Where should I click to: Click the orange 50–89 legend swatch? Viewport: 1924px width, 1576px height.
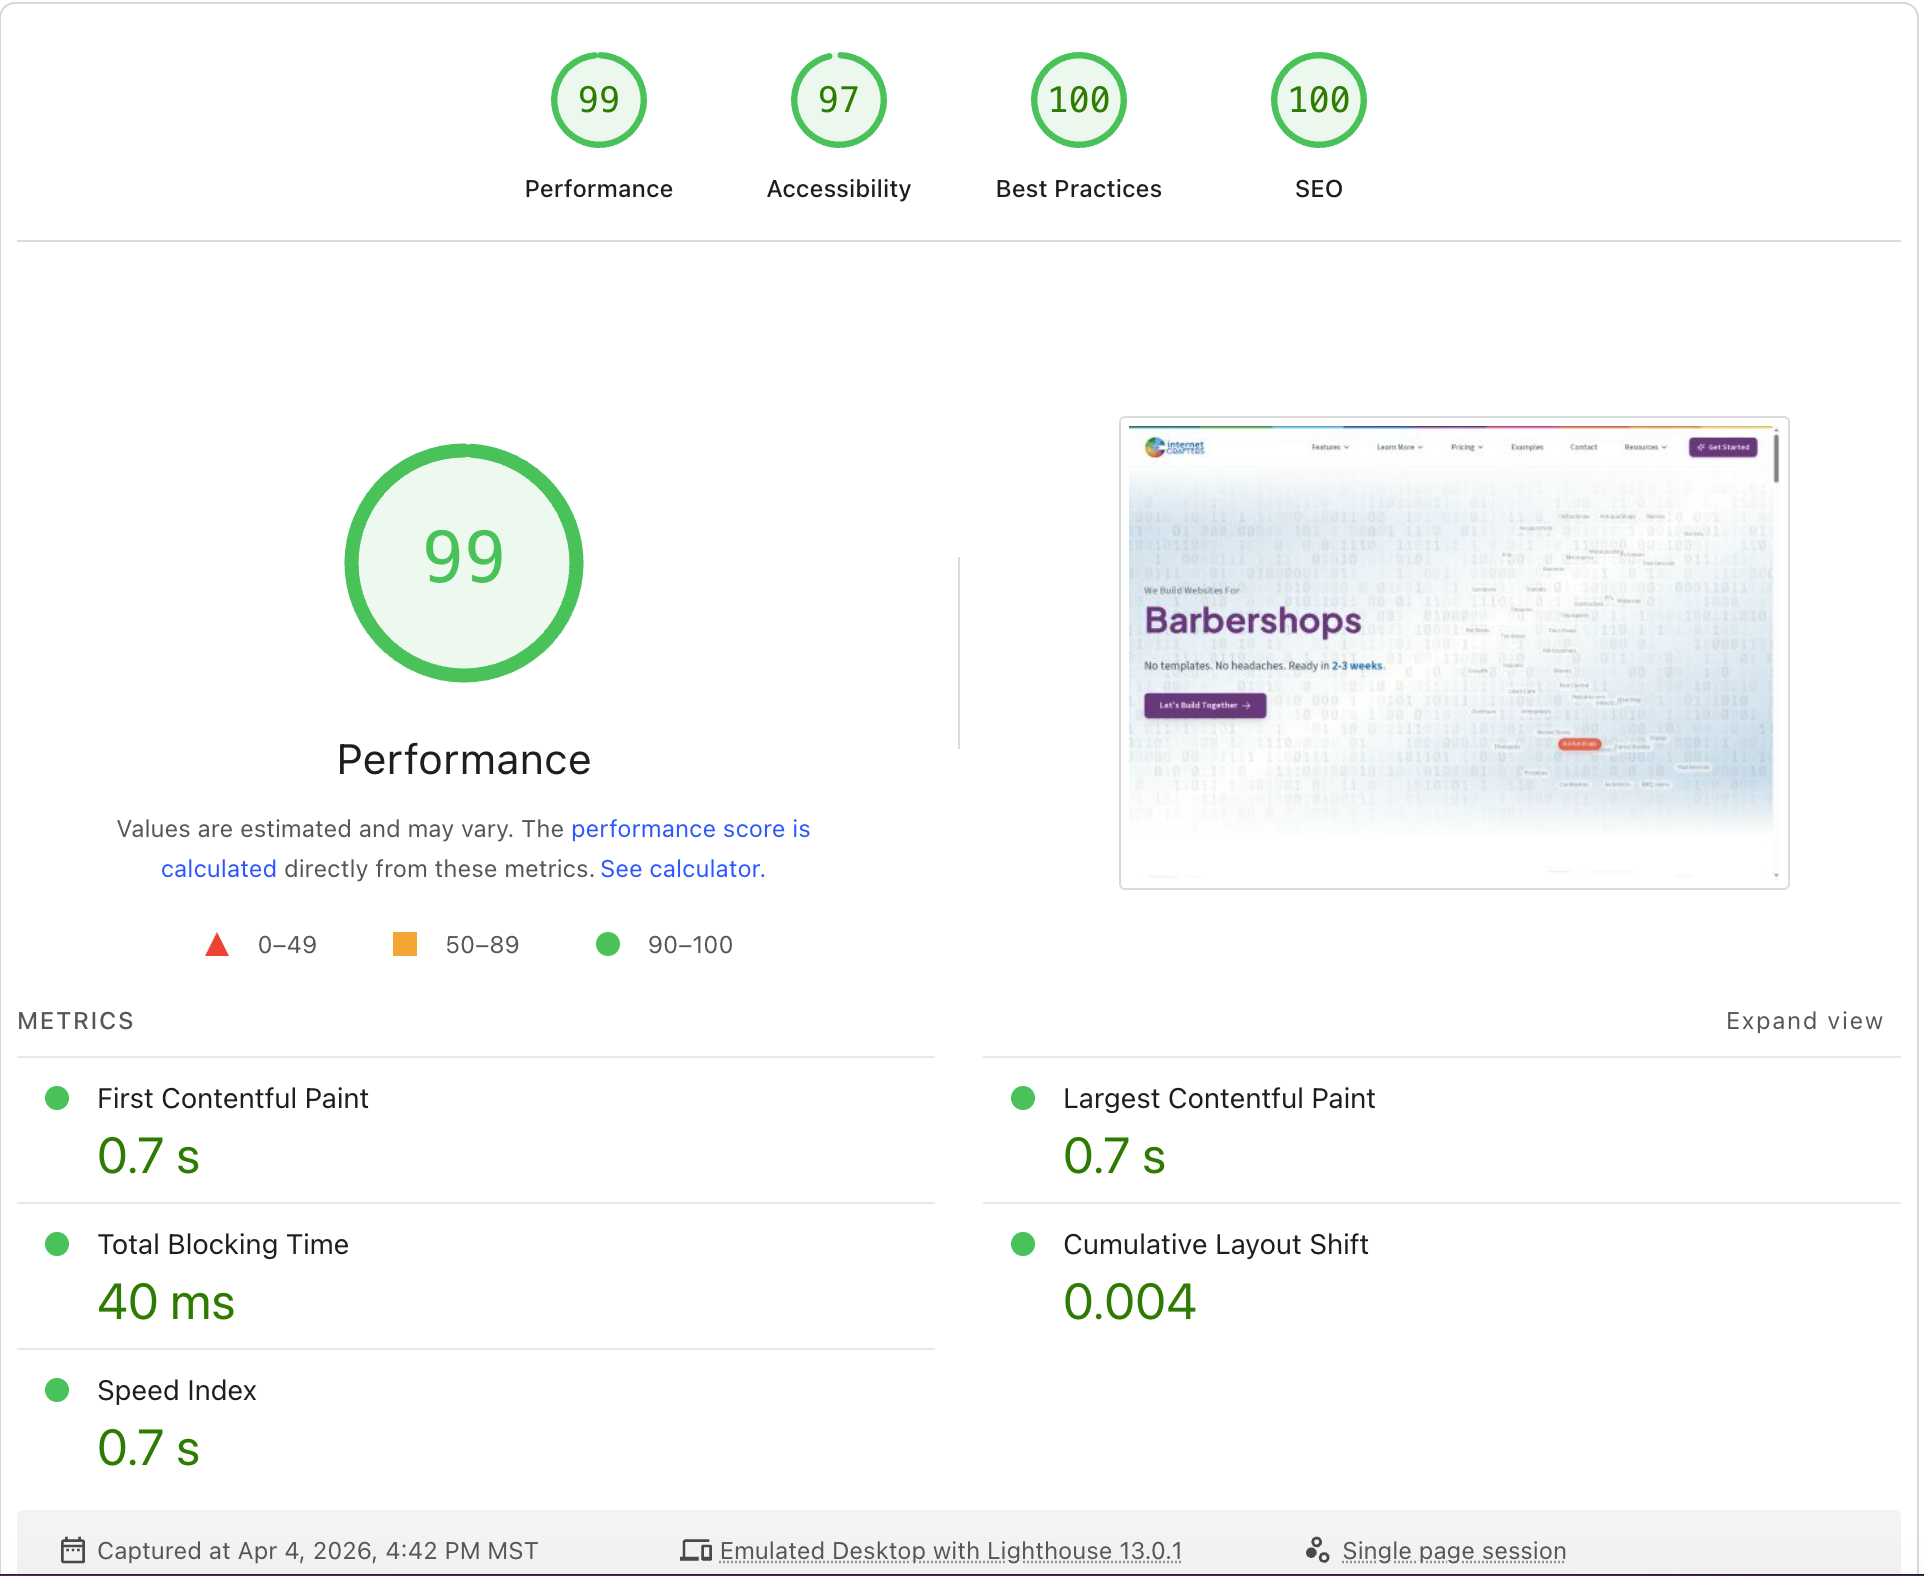pos(405,944)
